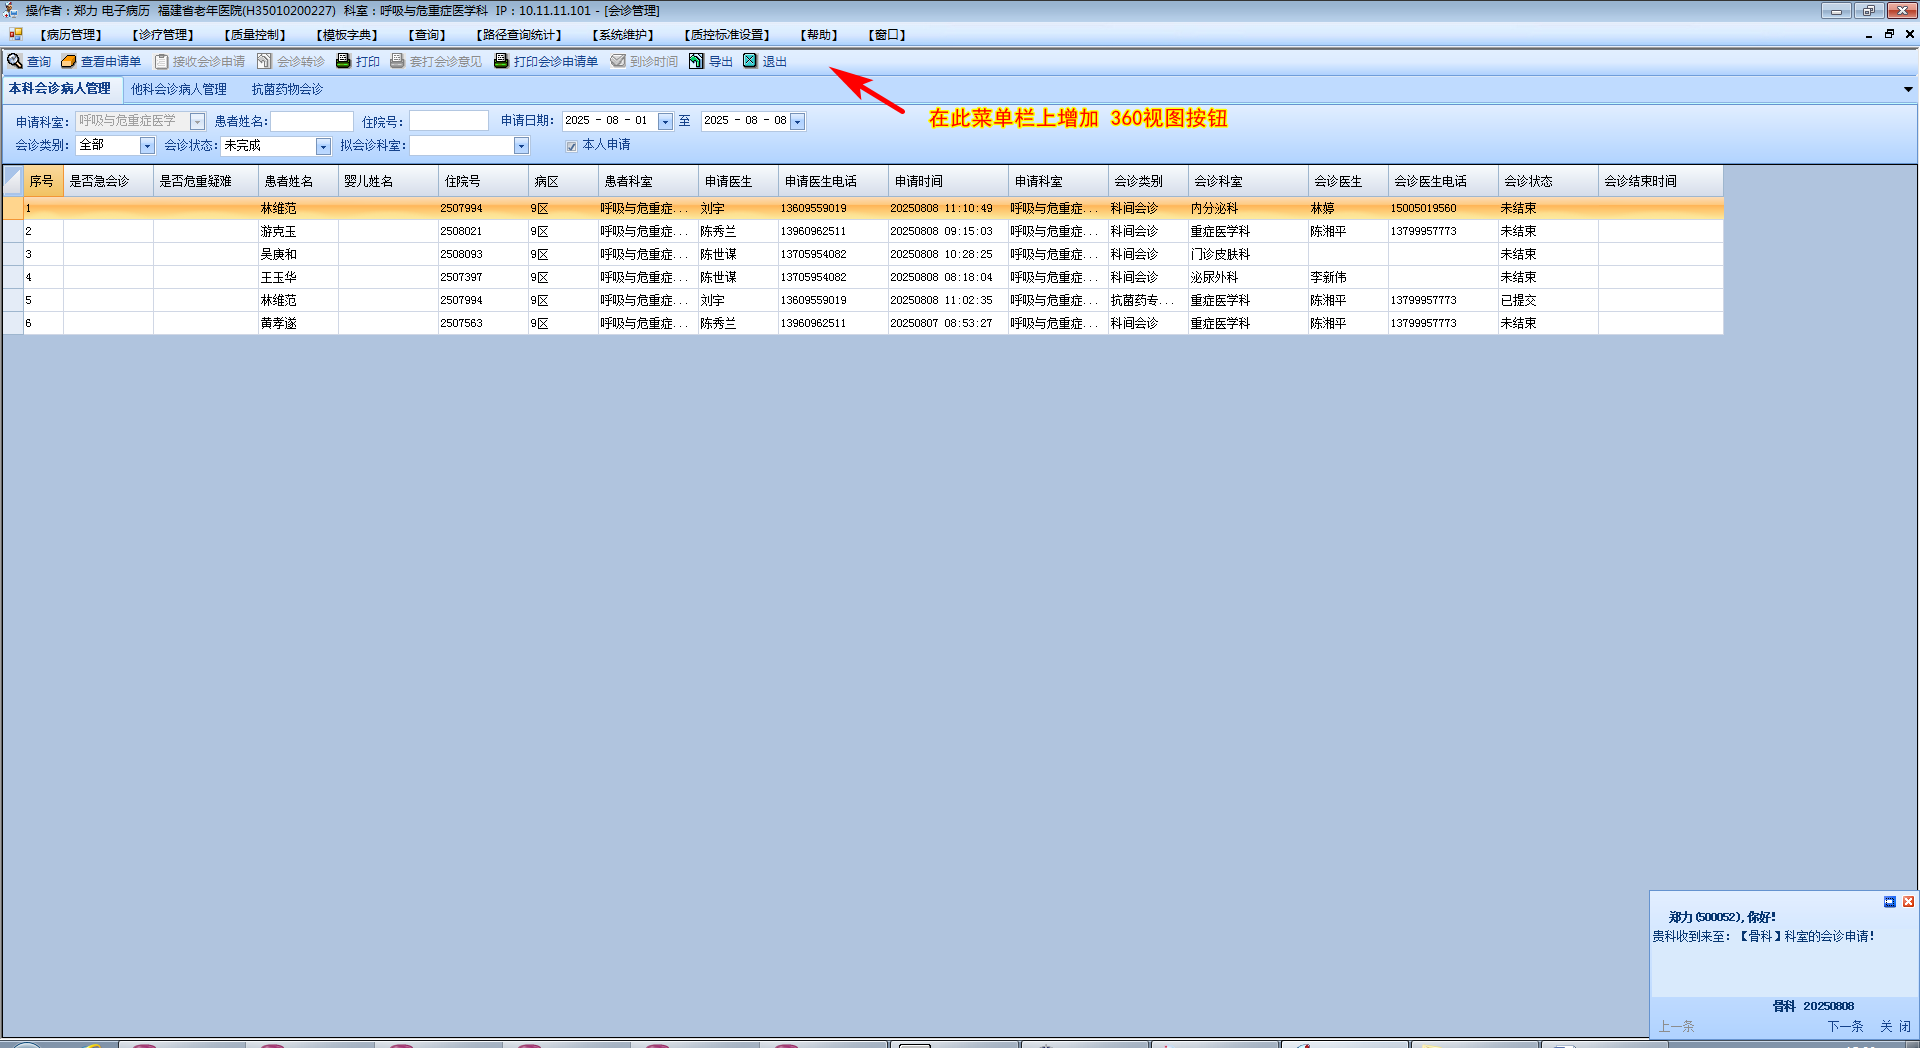Expand the 会诊类别 dropdown
Screen dimensions: 1920x1048
147,146
